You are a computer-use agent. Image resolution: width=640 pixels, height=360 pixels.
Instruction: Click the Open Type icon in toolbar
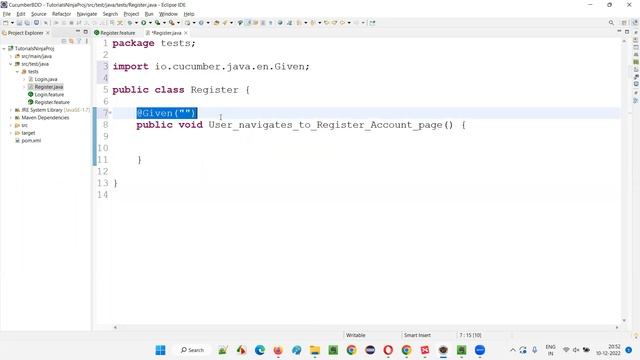point(217,23)
